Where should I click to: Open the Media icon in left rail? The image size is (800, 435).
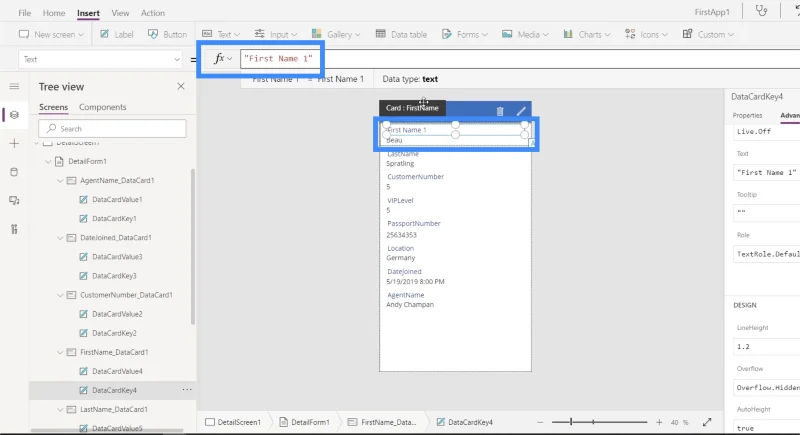point(14,200)
